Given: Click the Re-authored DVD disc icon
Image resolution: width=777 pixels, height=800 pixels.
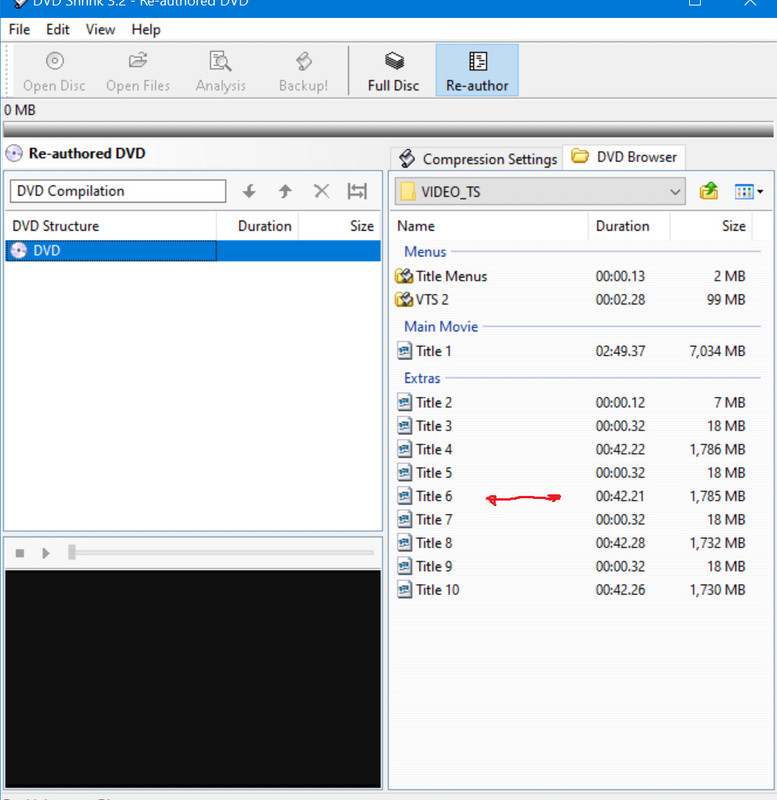Looking at the screenshot, I should pyautogui.click(x=14, y=154).
